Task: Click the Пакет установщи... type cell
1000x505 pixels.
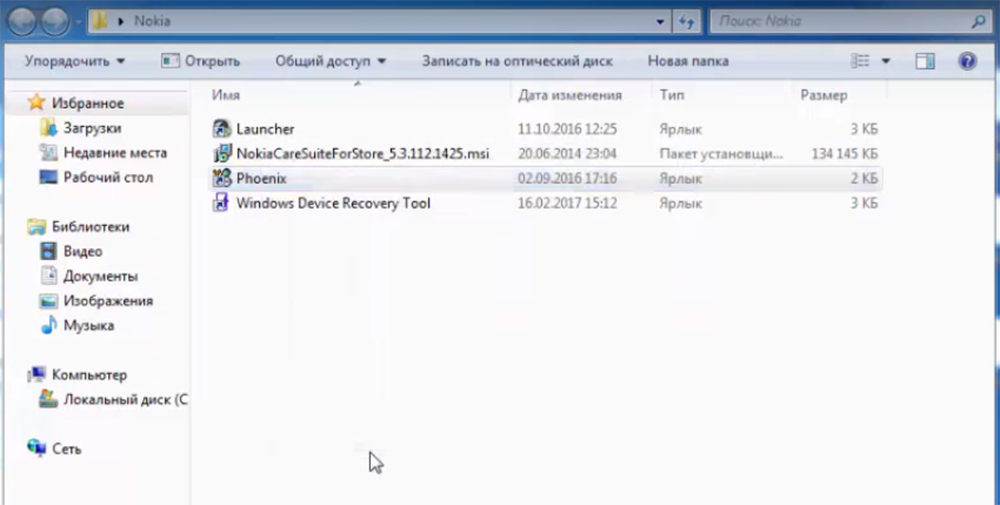Action: click(721, 154)
